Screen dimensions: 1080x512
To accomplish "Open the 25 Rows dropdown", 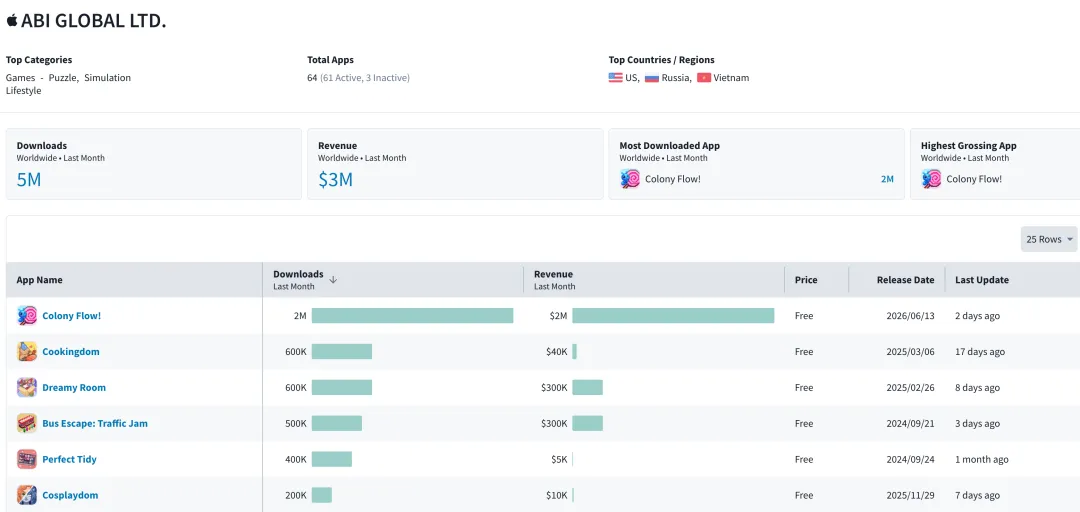I will pos(1049,239).
